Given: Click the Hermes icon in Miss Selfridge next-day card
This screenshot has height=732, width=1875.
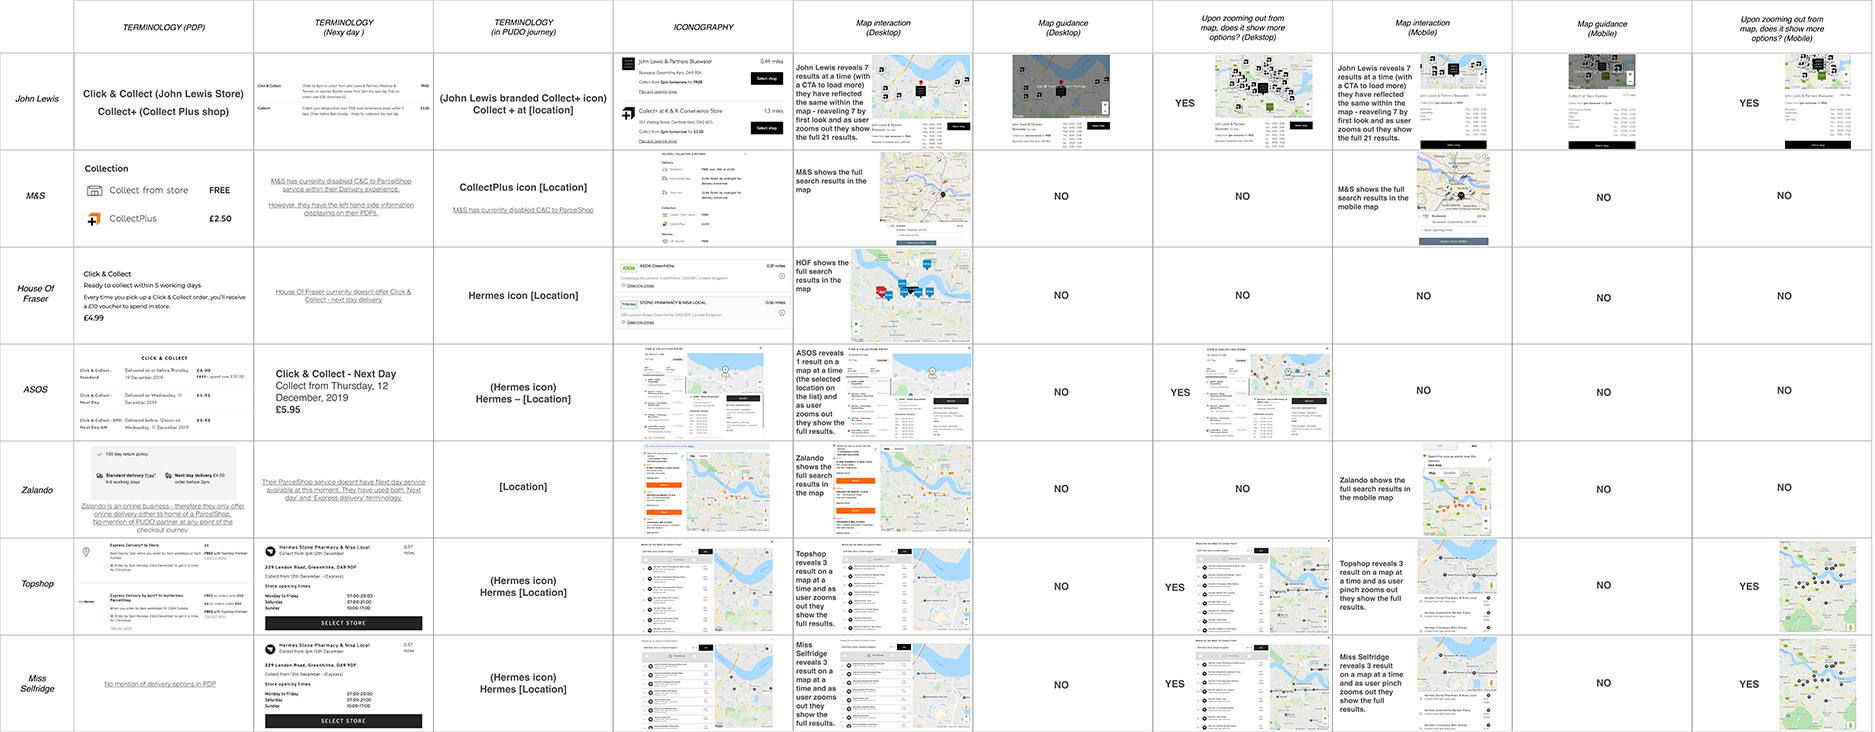Looking at the screenshot, I should point(270,648).
